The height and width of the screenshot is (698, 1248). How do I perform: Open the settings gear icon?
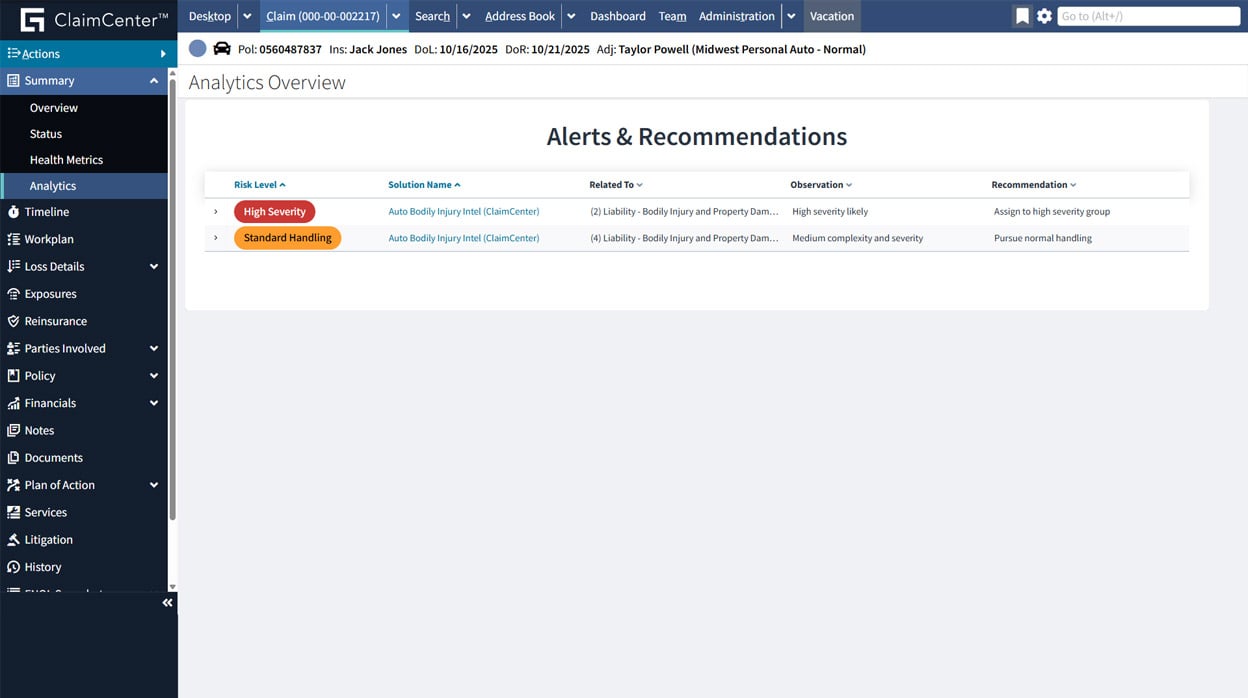(x=1044, y=16)
